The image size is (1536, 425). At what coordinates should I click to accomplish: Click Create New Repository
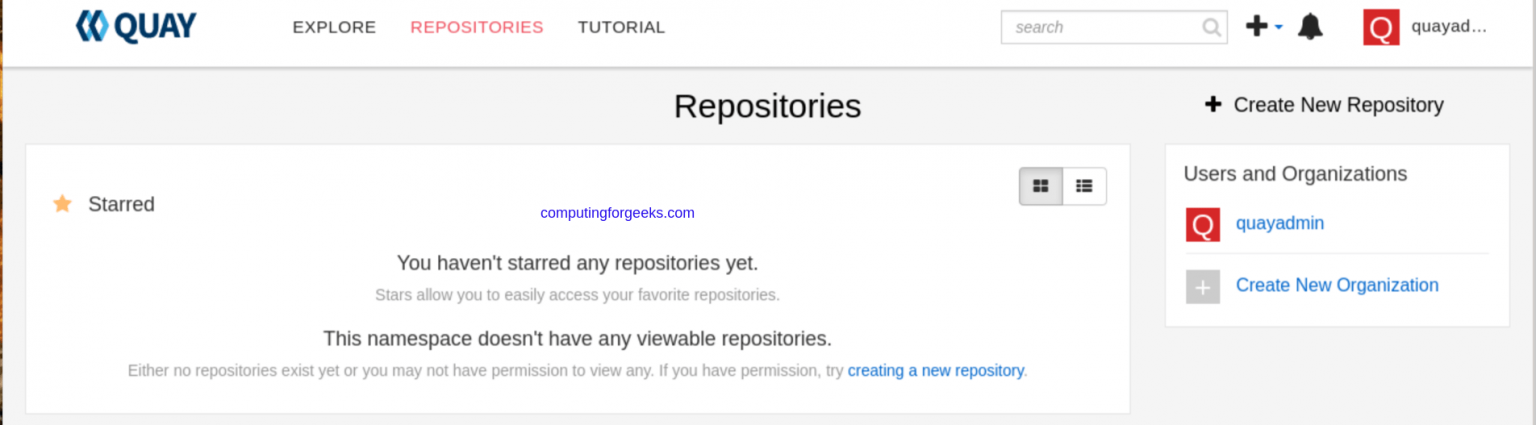point(1338,104)
